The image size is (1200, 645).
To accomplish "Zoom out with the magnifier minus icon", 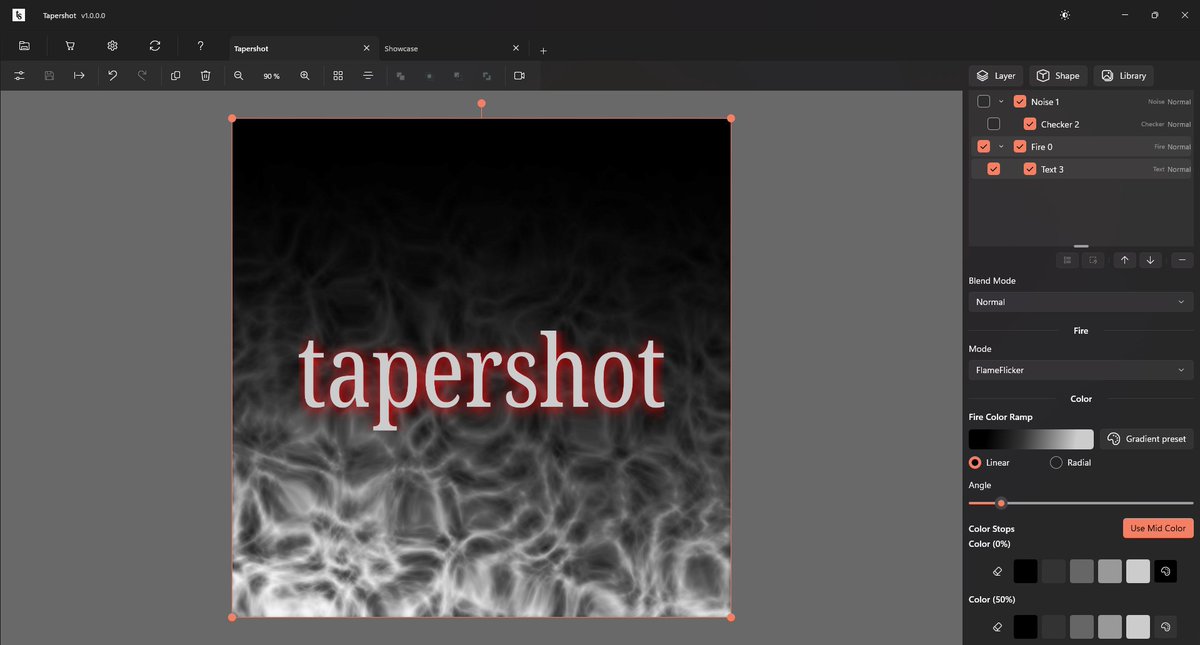I will (x=239, y=76).
